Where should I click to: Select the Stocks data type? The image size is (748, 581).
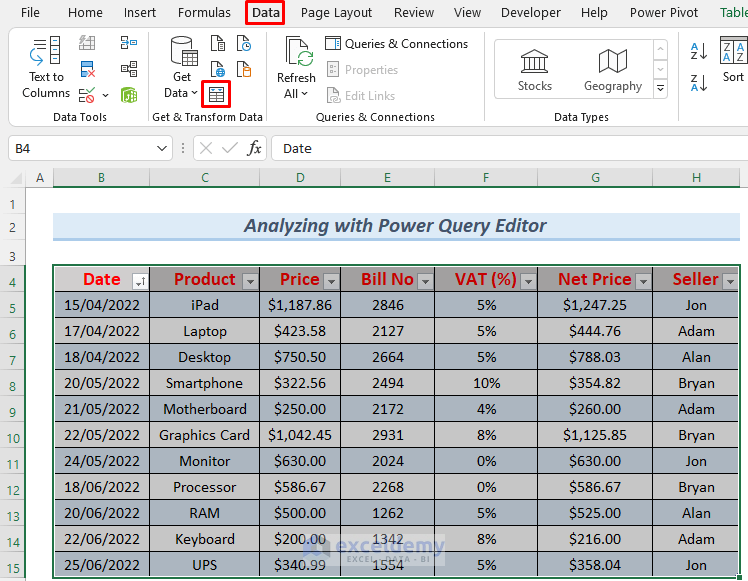point(534,69)
